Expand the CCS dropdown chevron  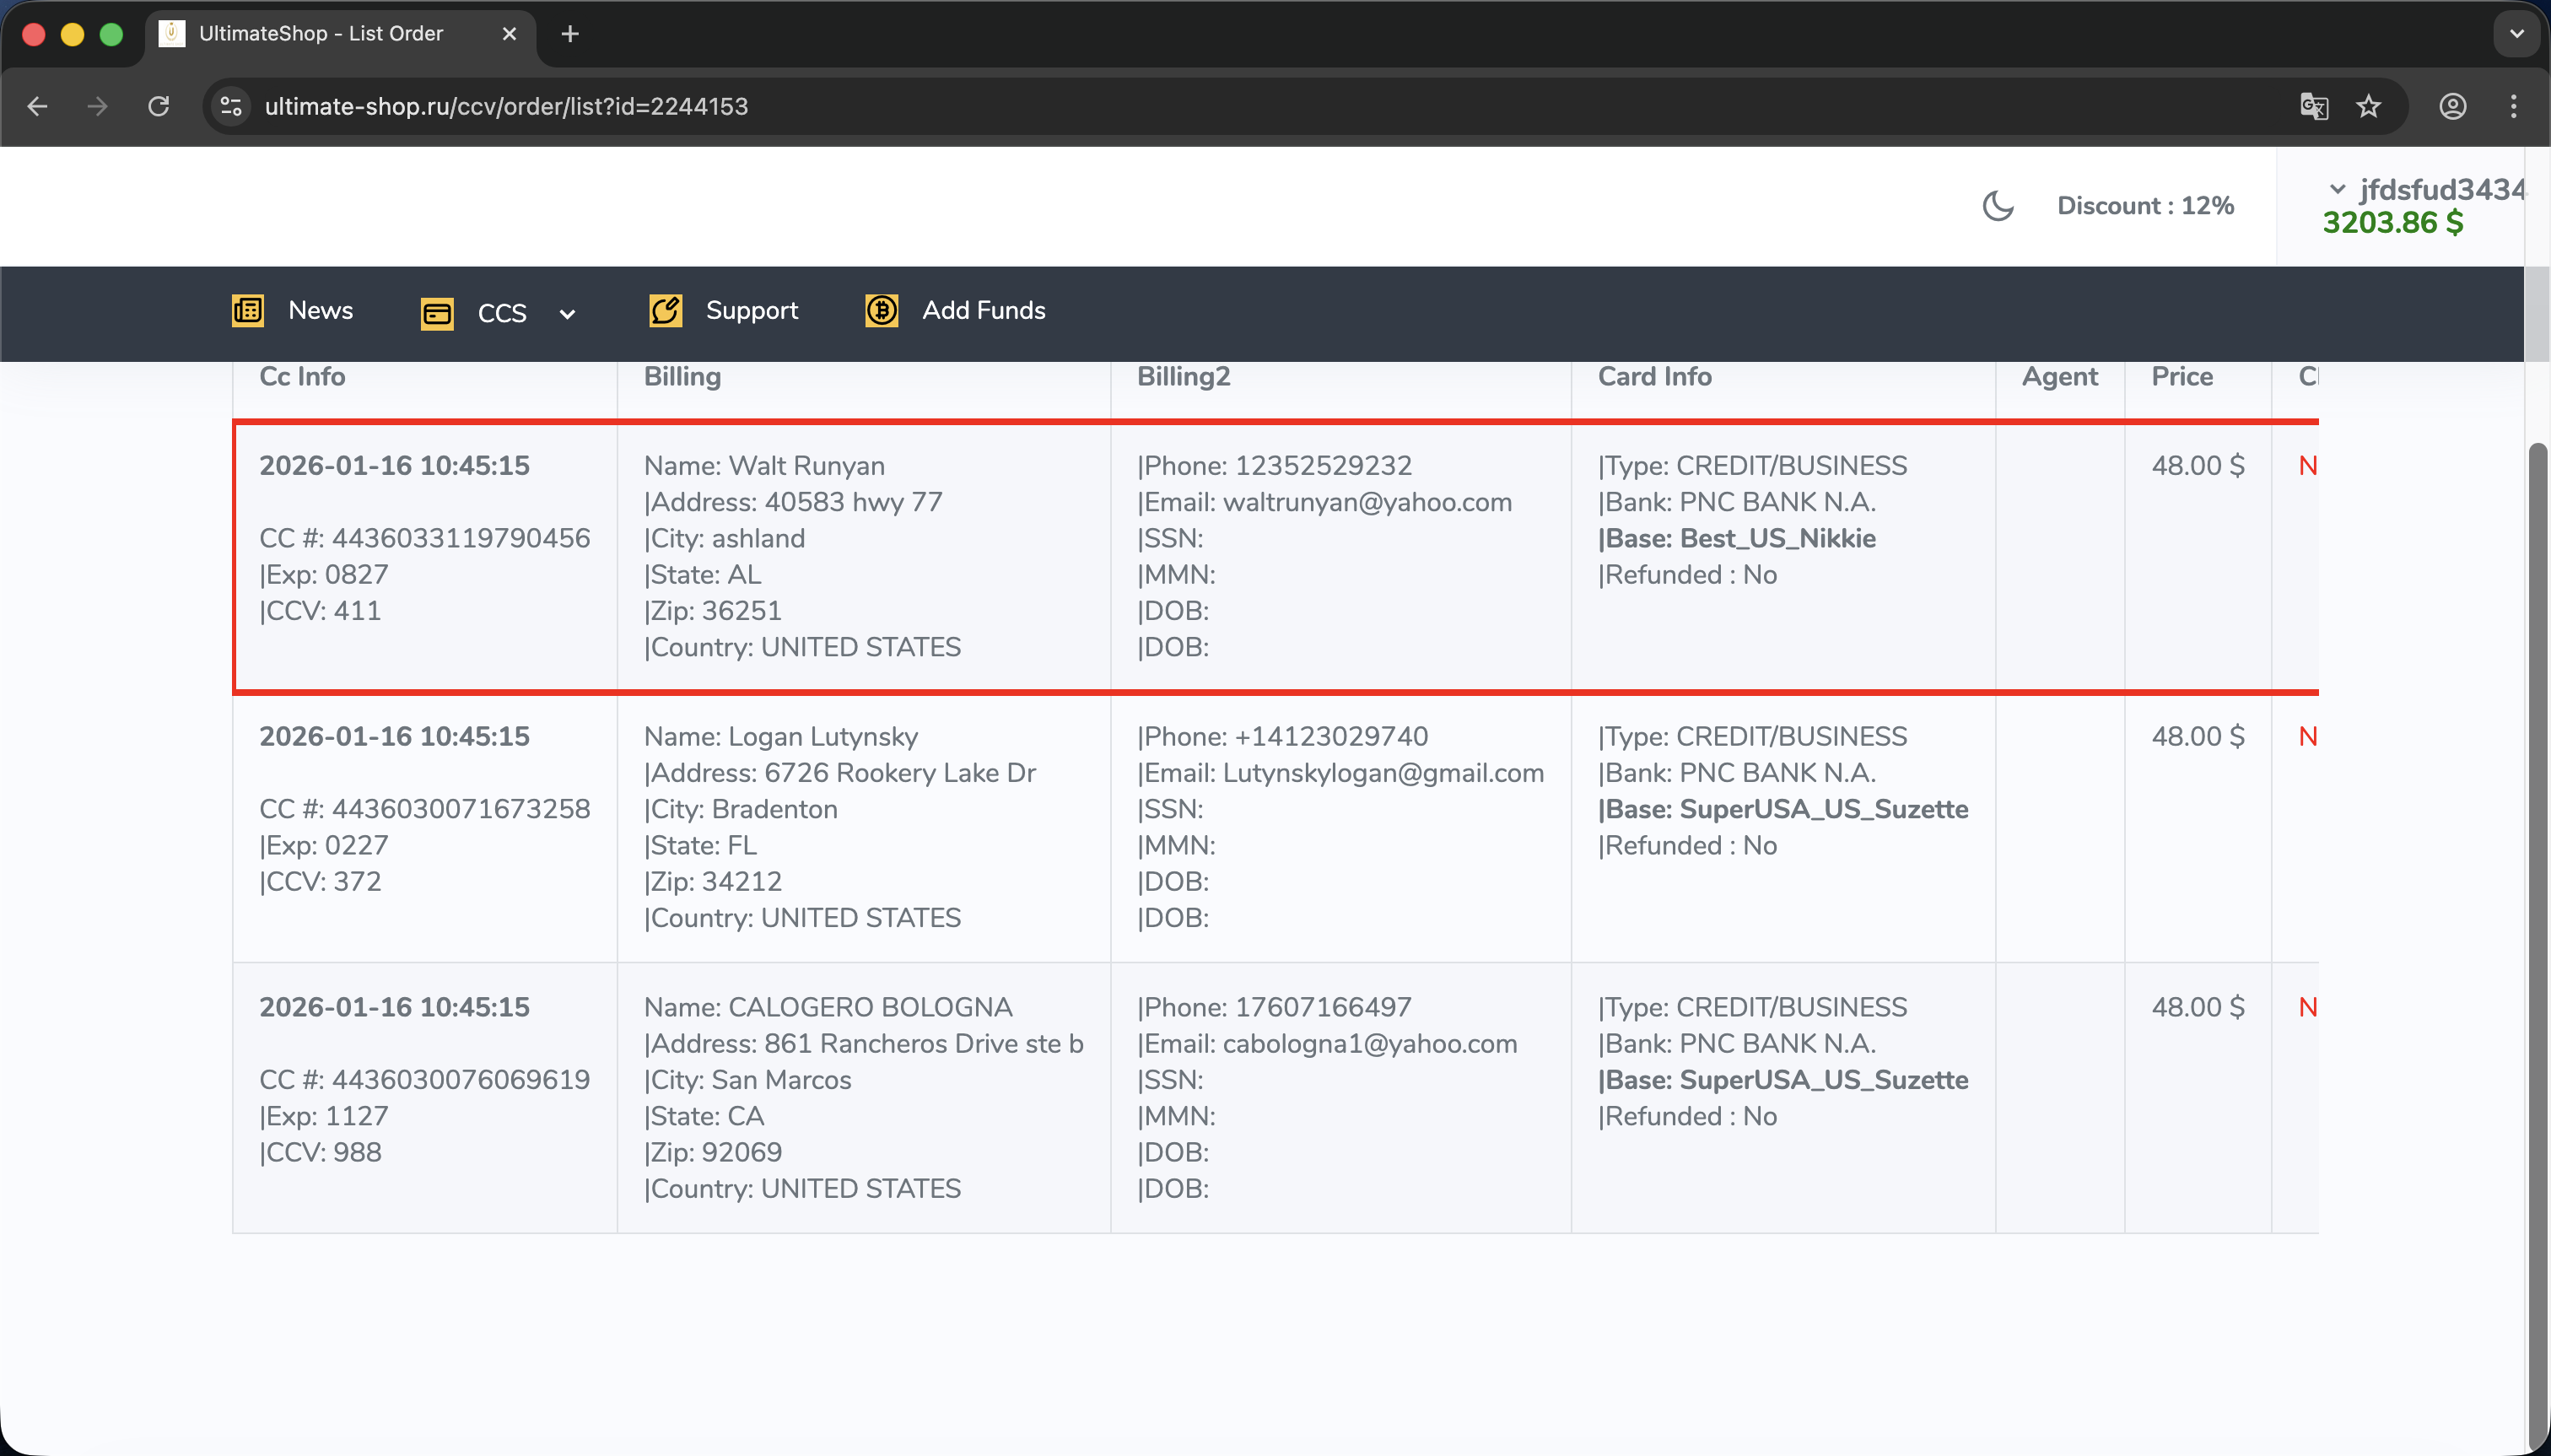click(567, 314)
